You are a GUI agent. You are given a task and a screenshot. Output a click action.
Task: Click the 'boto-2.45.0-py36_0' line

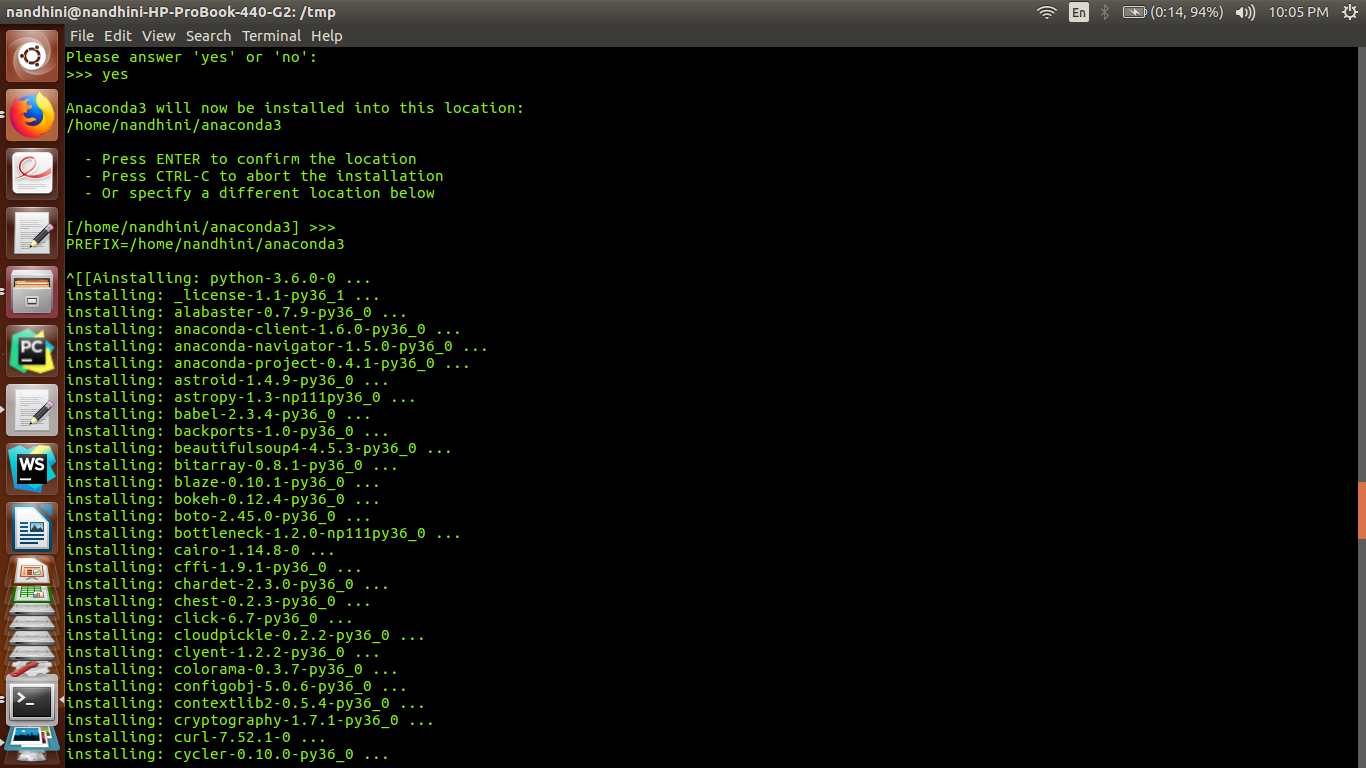coord(218,516)
